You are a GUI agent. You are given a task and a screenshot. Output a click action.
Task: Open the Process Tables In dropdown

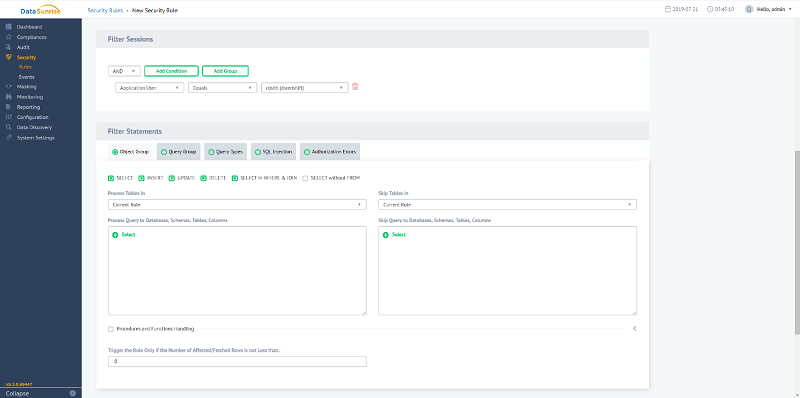(x=237, y=205)
